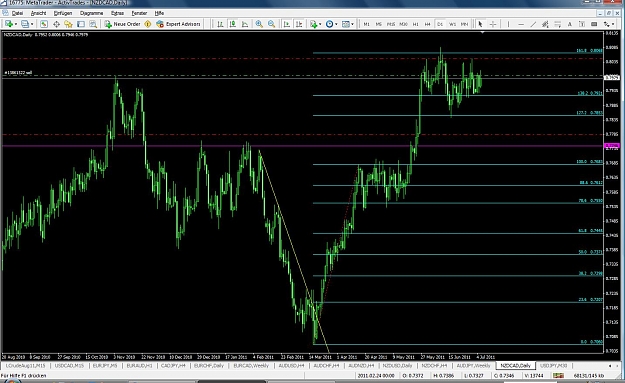Viewport: 625px width, 383px height.
Task: Expand the arrows tool dropdown
Action: [613, 25]
